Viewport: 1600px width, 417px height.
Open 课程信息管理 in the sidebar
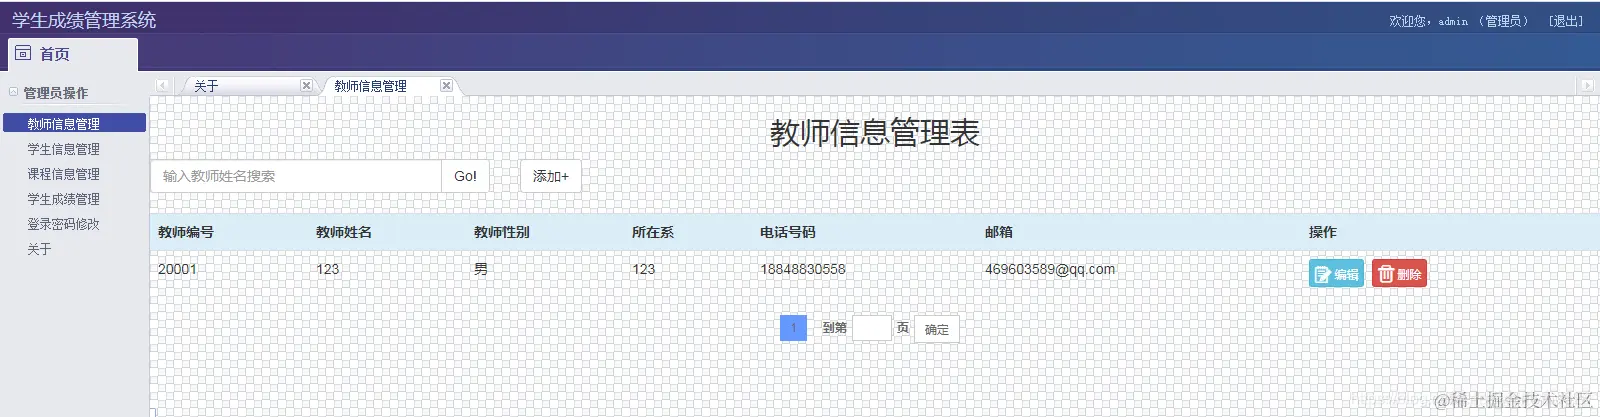coord(63,174)
